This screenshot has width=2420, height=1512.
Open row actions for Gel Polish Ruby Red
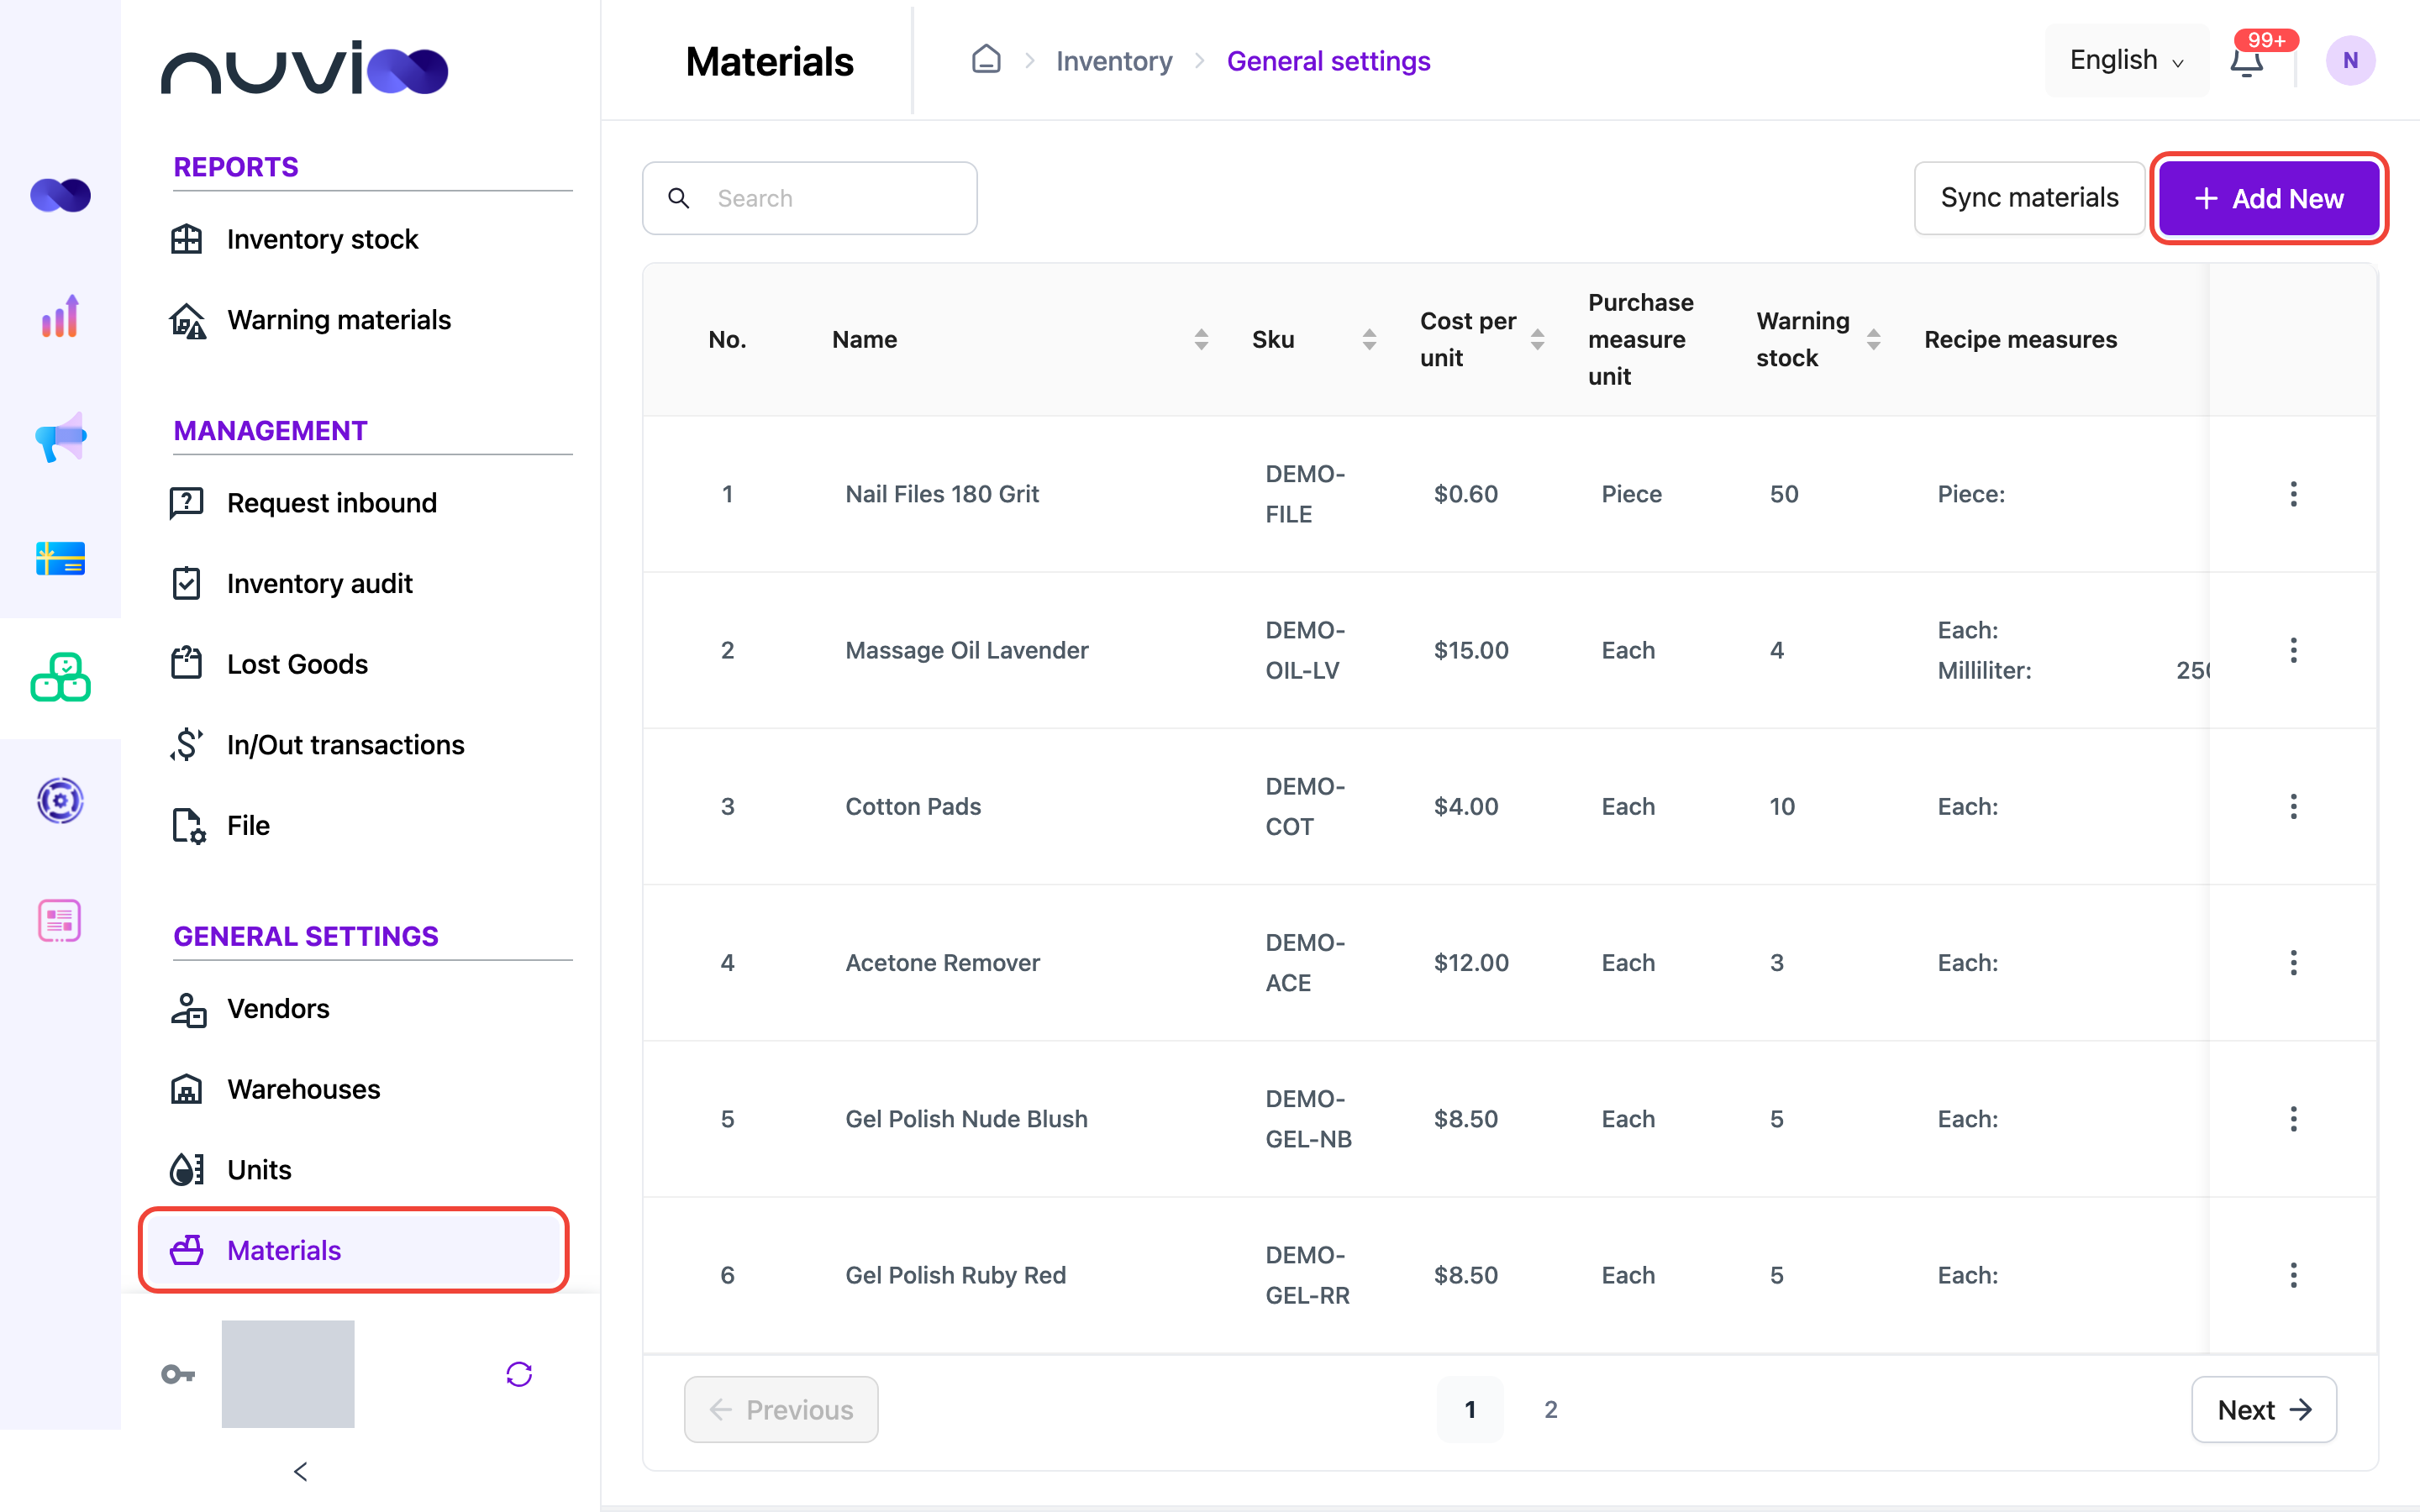click(2293, 1275)
